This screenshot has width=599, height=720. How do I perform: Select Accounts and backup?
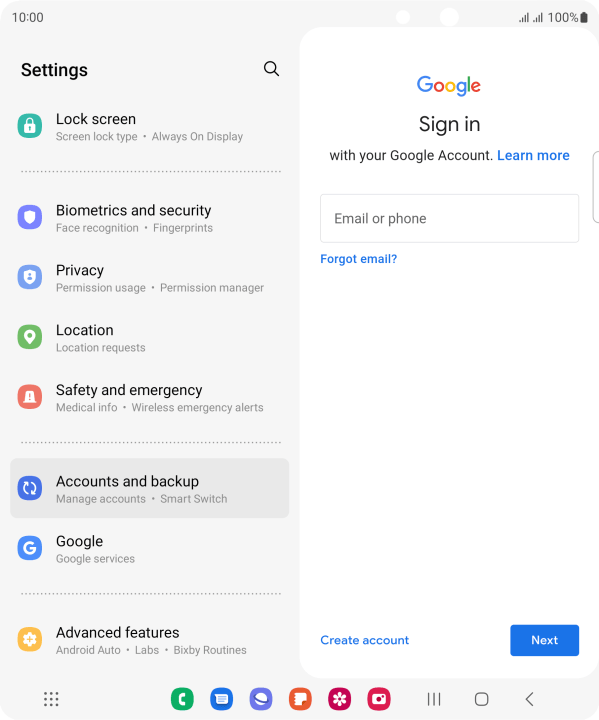pos(150,488)
